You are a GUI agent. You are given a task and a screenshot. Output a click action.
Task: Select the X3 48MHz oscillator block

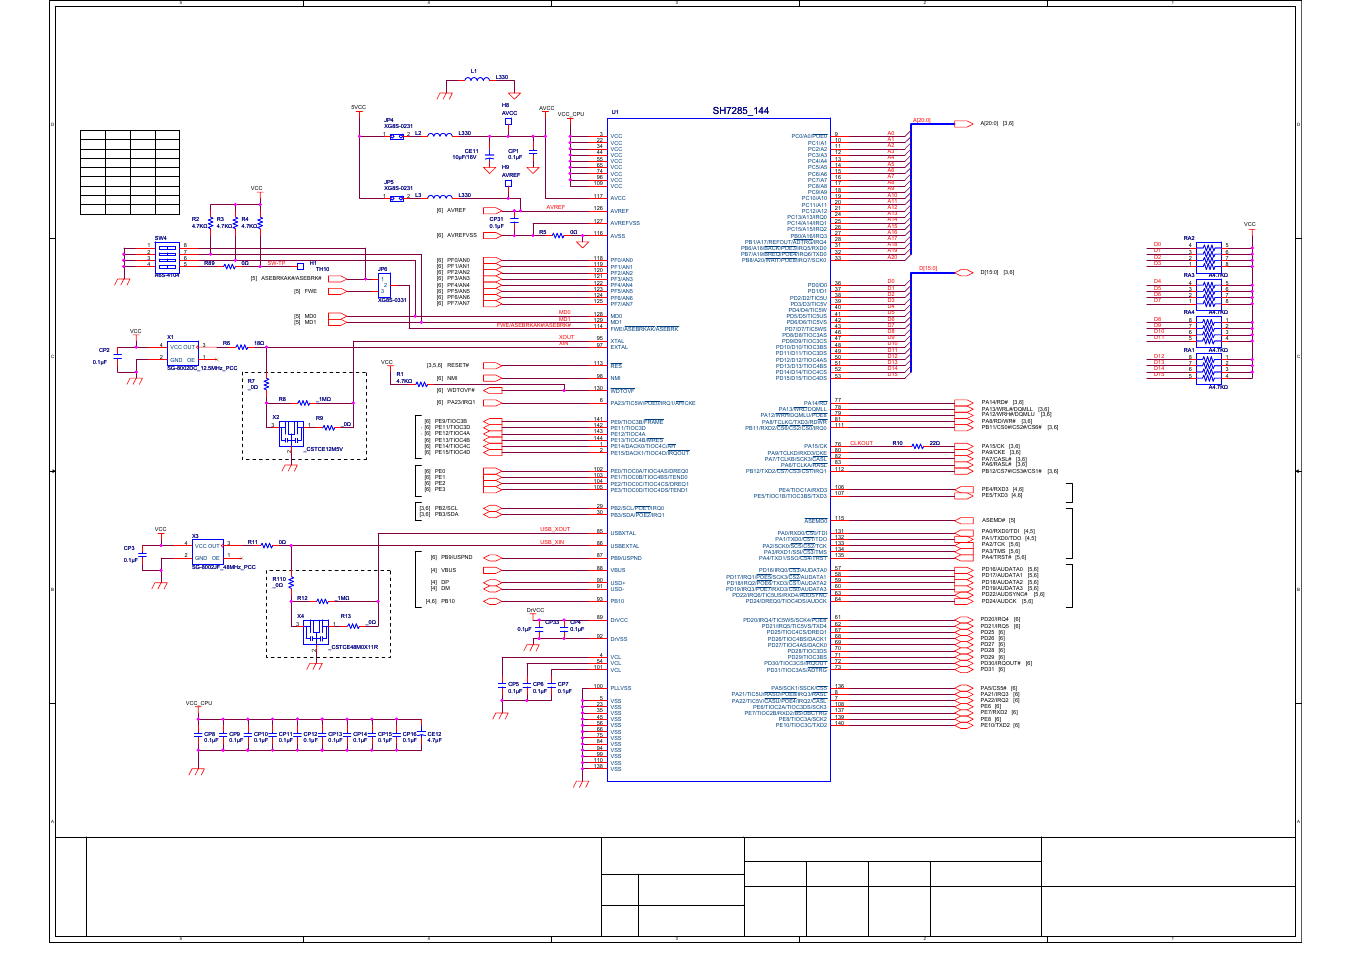pyautogui.click(x=207, y=552)
